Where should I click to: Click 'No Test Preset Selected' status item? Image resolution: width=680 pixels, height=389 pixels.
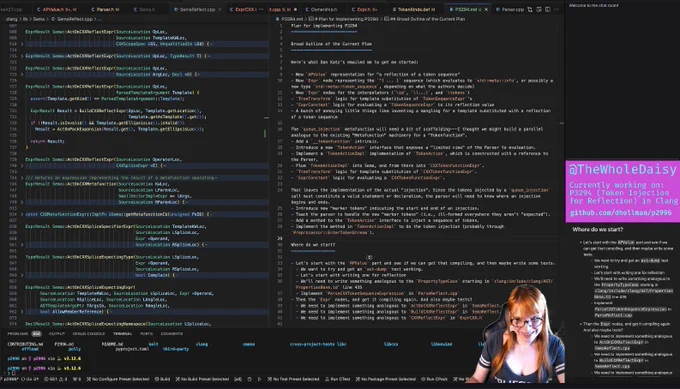tap(293, 379)
